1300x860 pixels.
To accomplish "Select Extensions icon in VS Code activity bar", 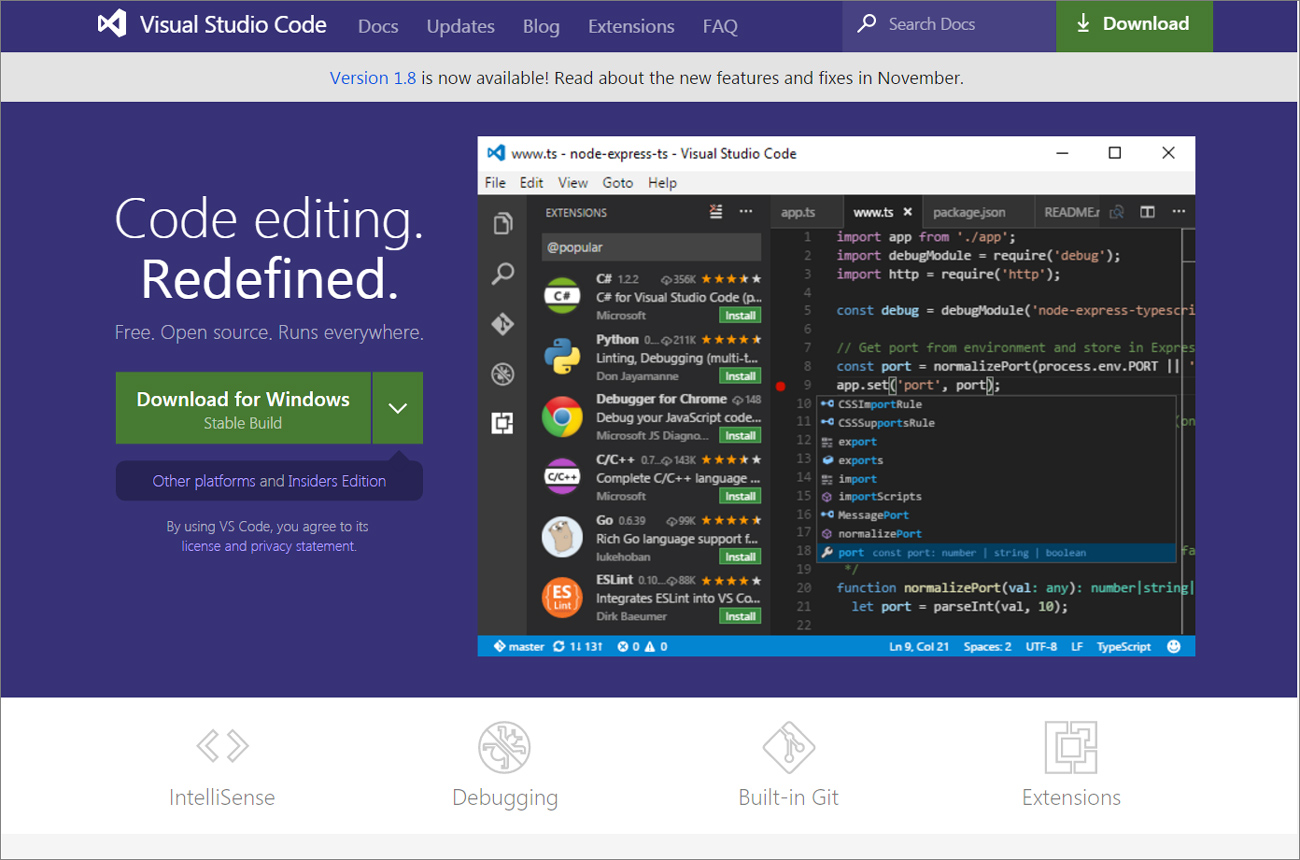I will tap(503, 423).
